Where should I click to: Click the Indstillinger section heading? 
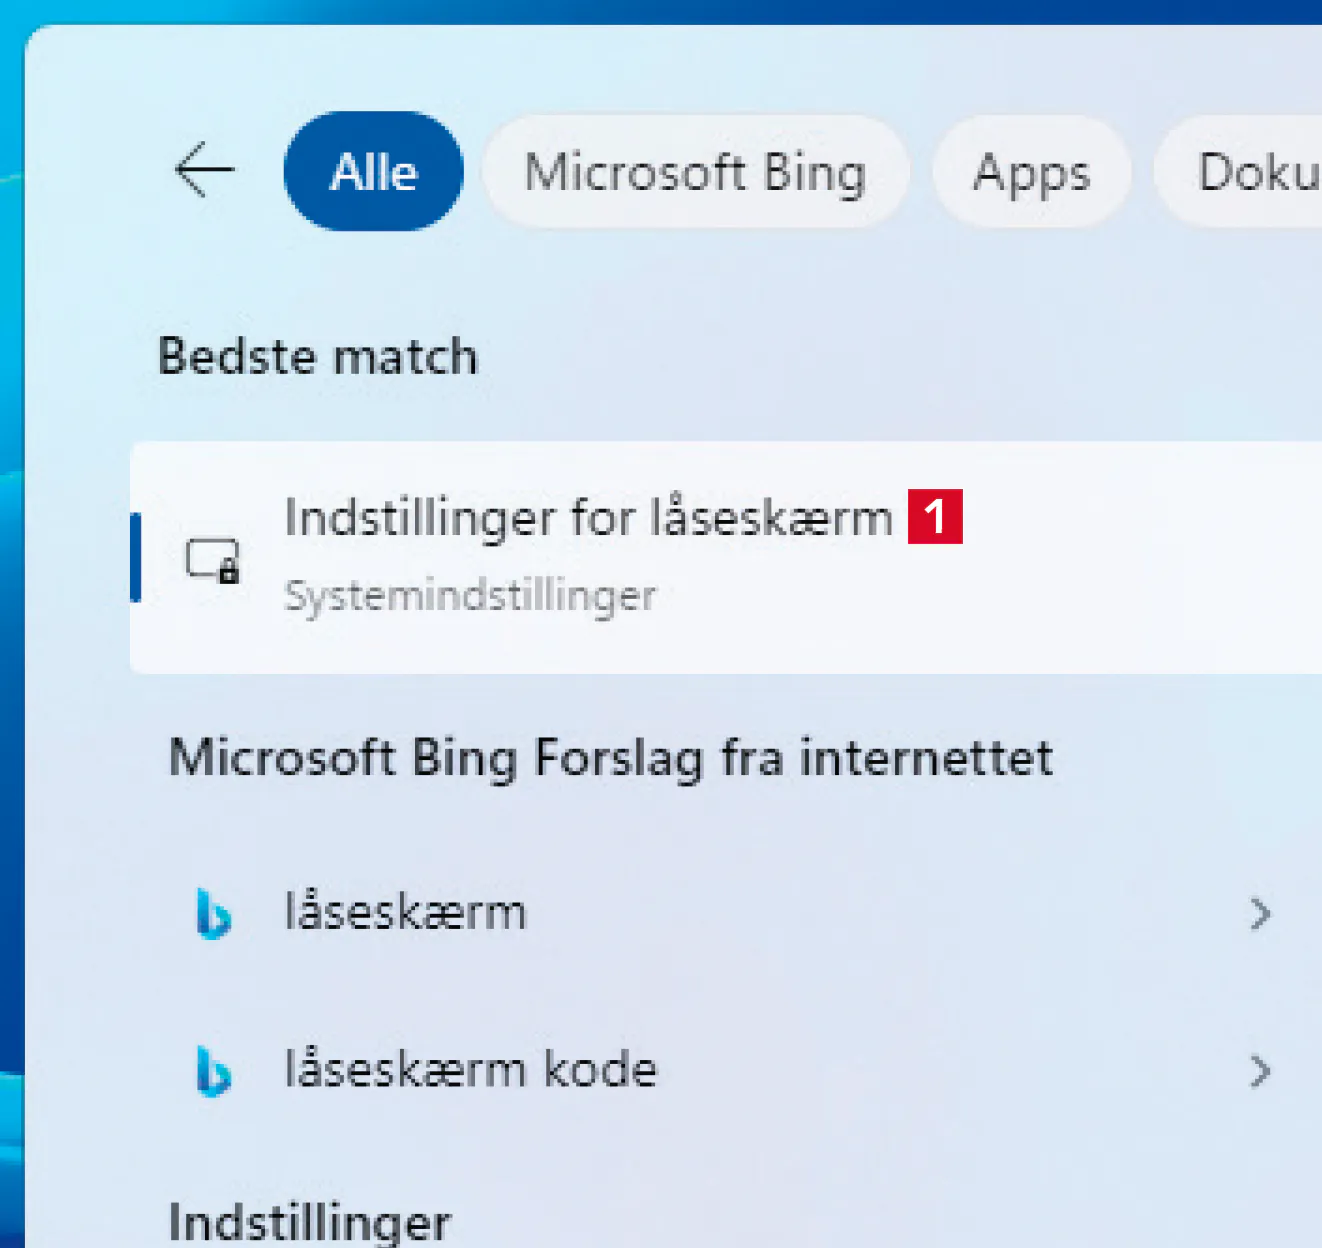(310, 1222)
